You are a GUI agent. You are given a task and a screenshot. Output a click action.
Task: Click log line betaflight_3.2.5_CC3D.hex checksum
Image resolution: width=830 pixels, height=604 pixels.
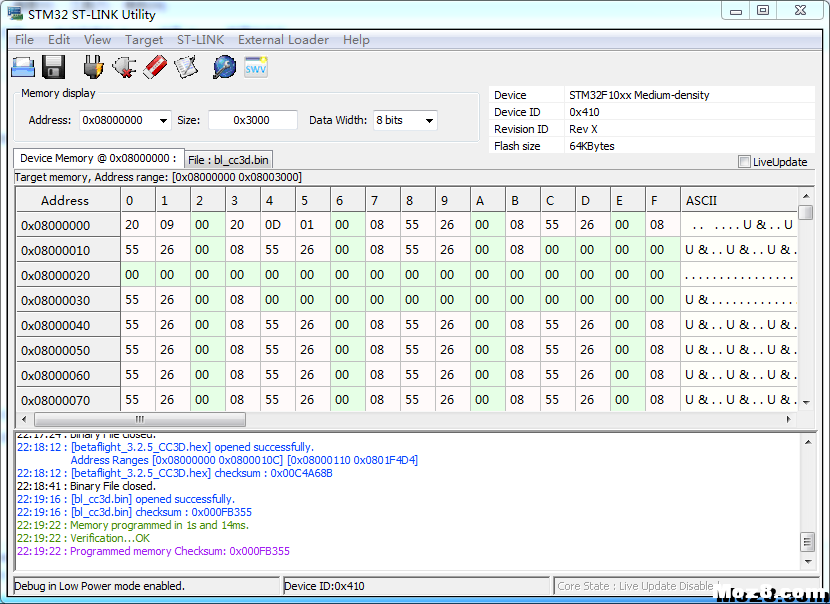click(175, 473)
